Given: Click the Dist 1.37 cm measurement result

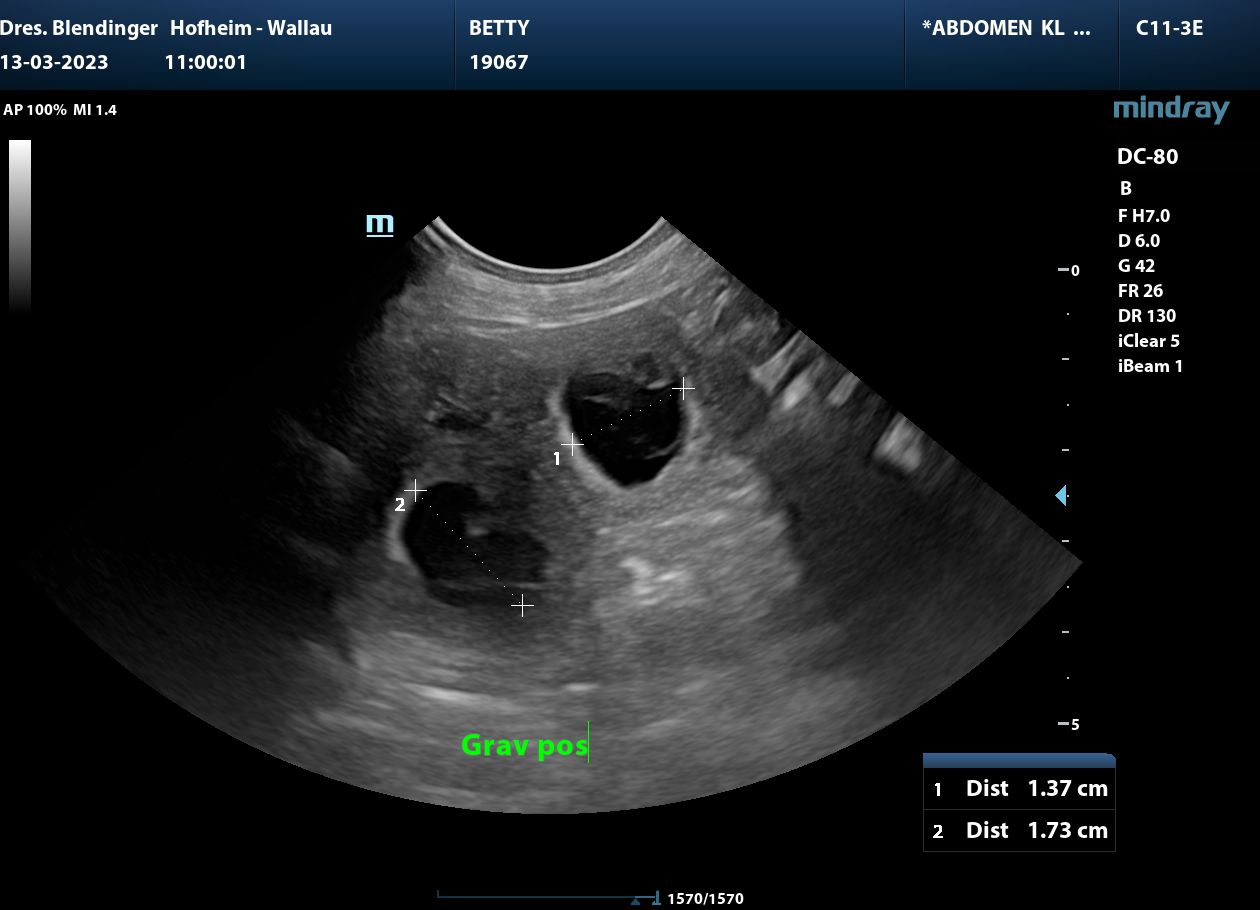Looking at the screenshot, I should pos(1018,788).
